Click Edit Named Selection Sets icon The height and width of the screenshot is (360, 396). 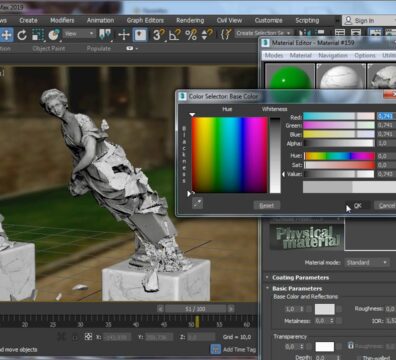point(226,35)
